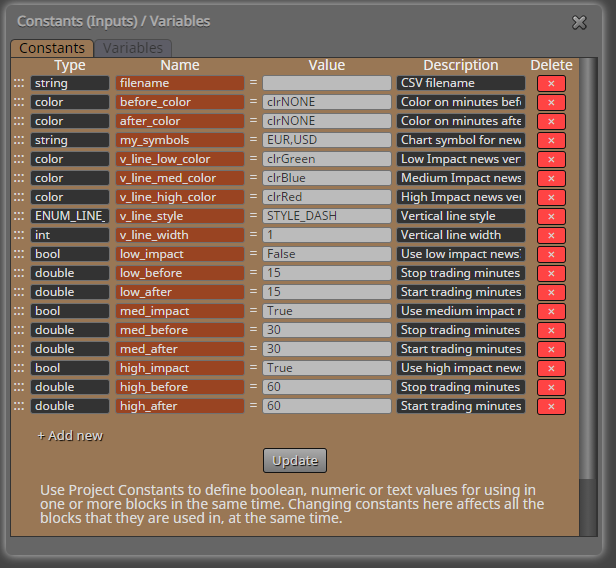
Task: Select the Constants tab
Action: 52,48
